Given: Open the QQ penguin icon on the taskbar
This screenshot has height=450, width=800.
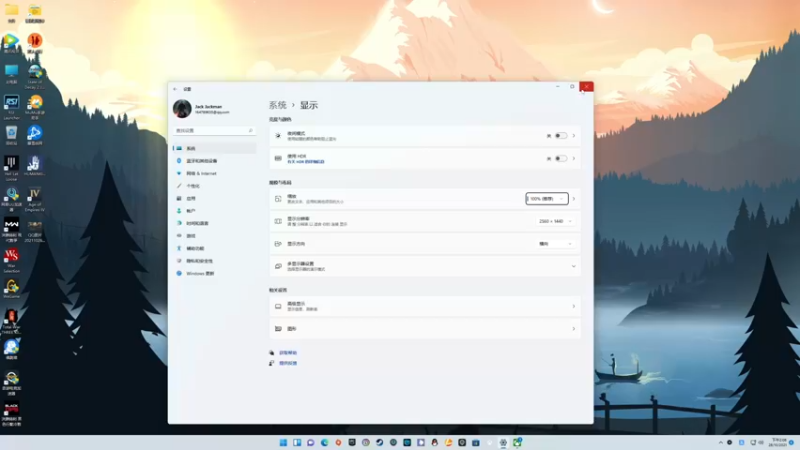Looking at the screenshot, I should pyautogui.click(x=435, y=443).
